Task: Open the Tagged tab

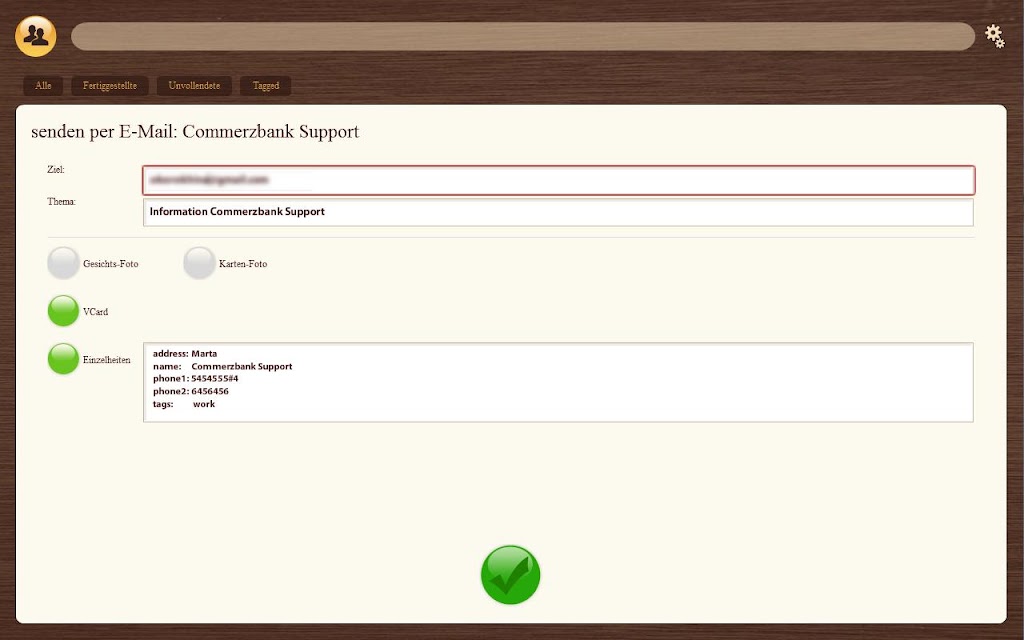Action: click(x=266, y=86)
